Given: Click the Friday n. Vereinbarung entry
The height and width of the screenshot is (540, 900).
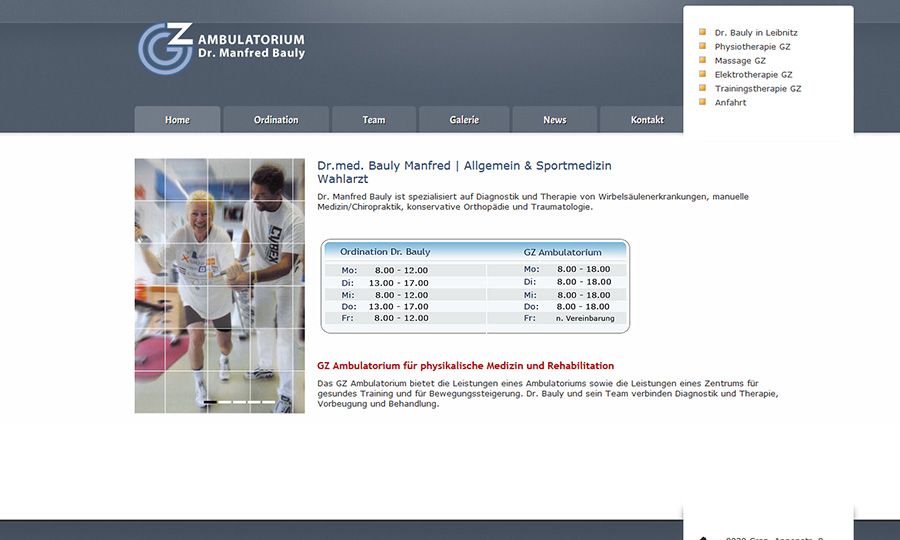Looking at the screenshot, I should click(x=585, y=318).
